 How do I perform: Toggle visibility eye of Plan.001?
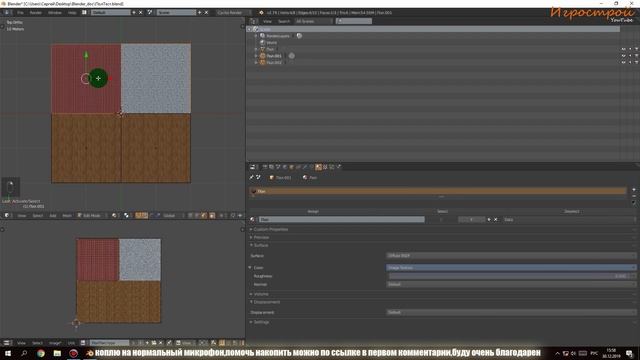tap(623, 56)
